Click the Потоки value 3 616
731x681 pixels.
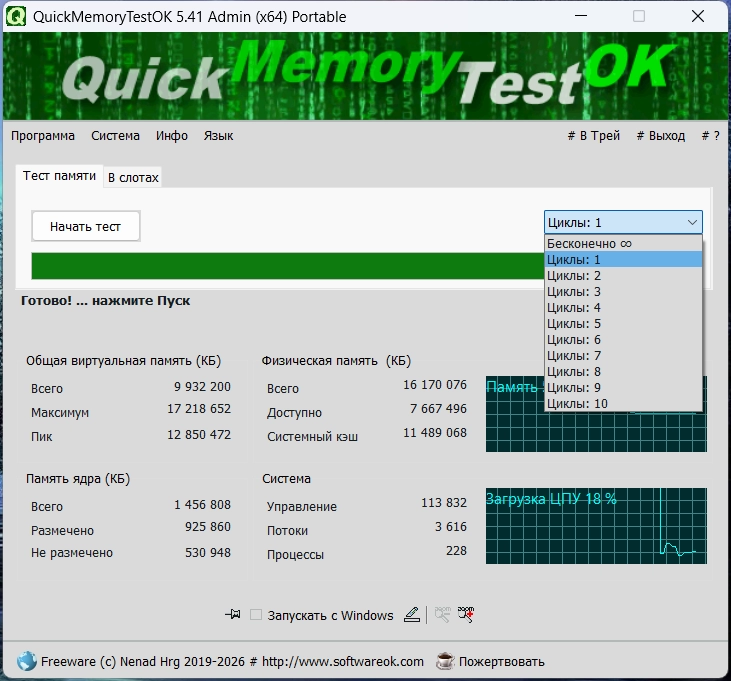coord(451,527)
